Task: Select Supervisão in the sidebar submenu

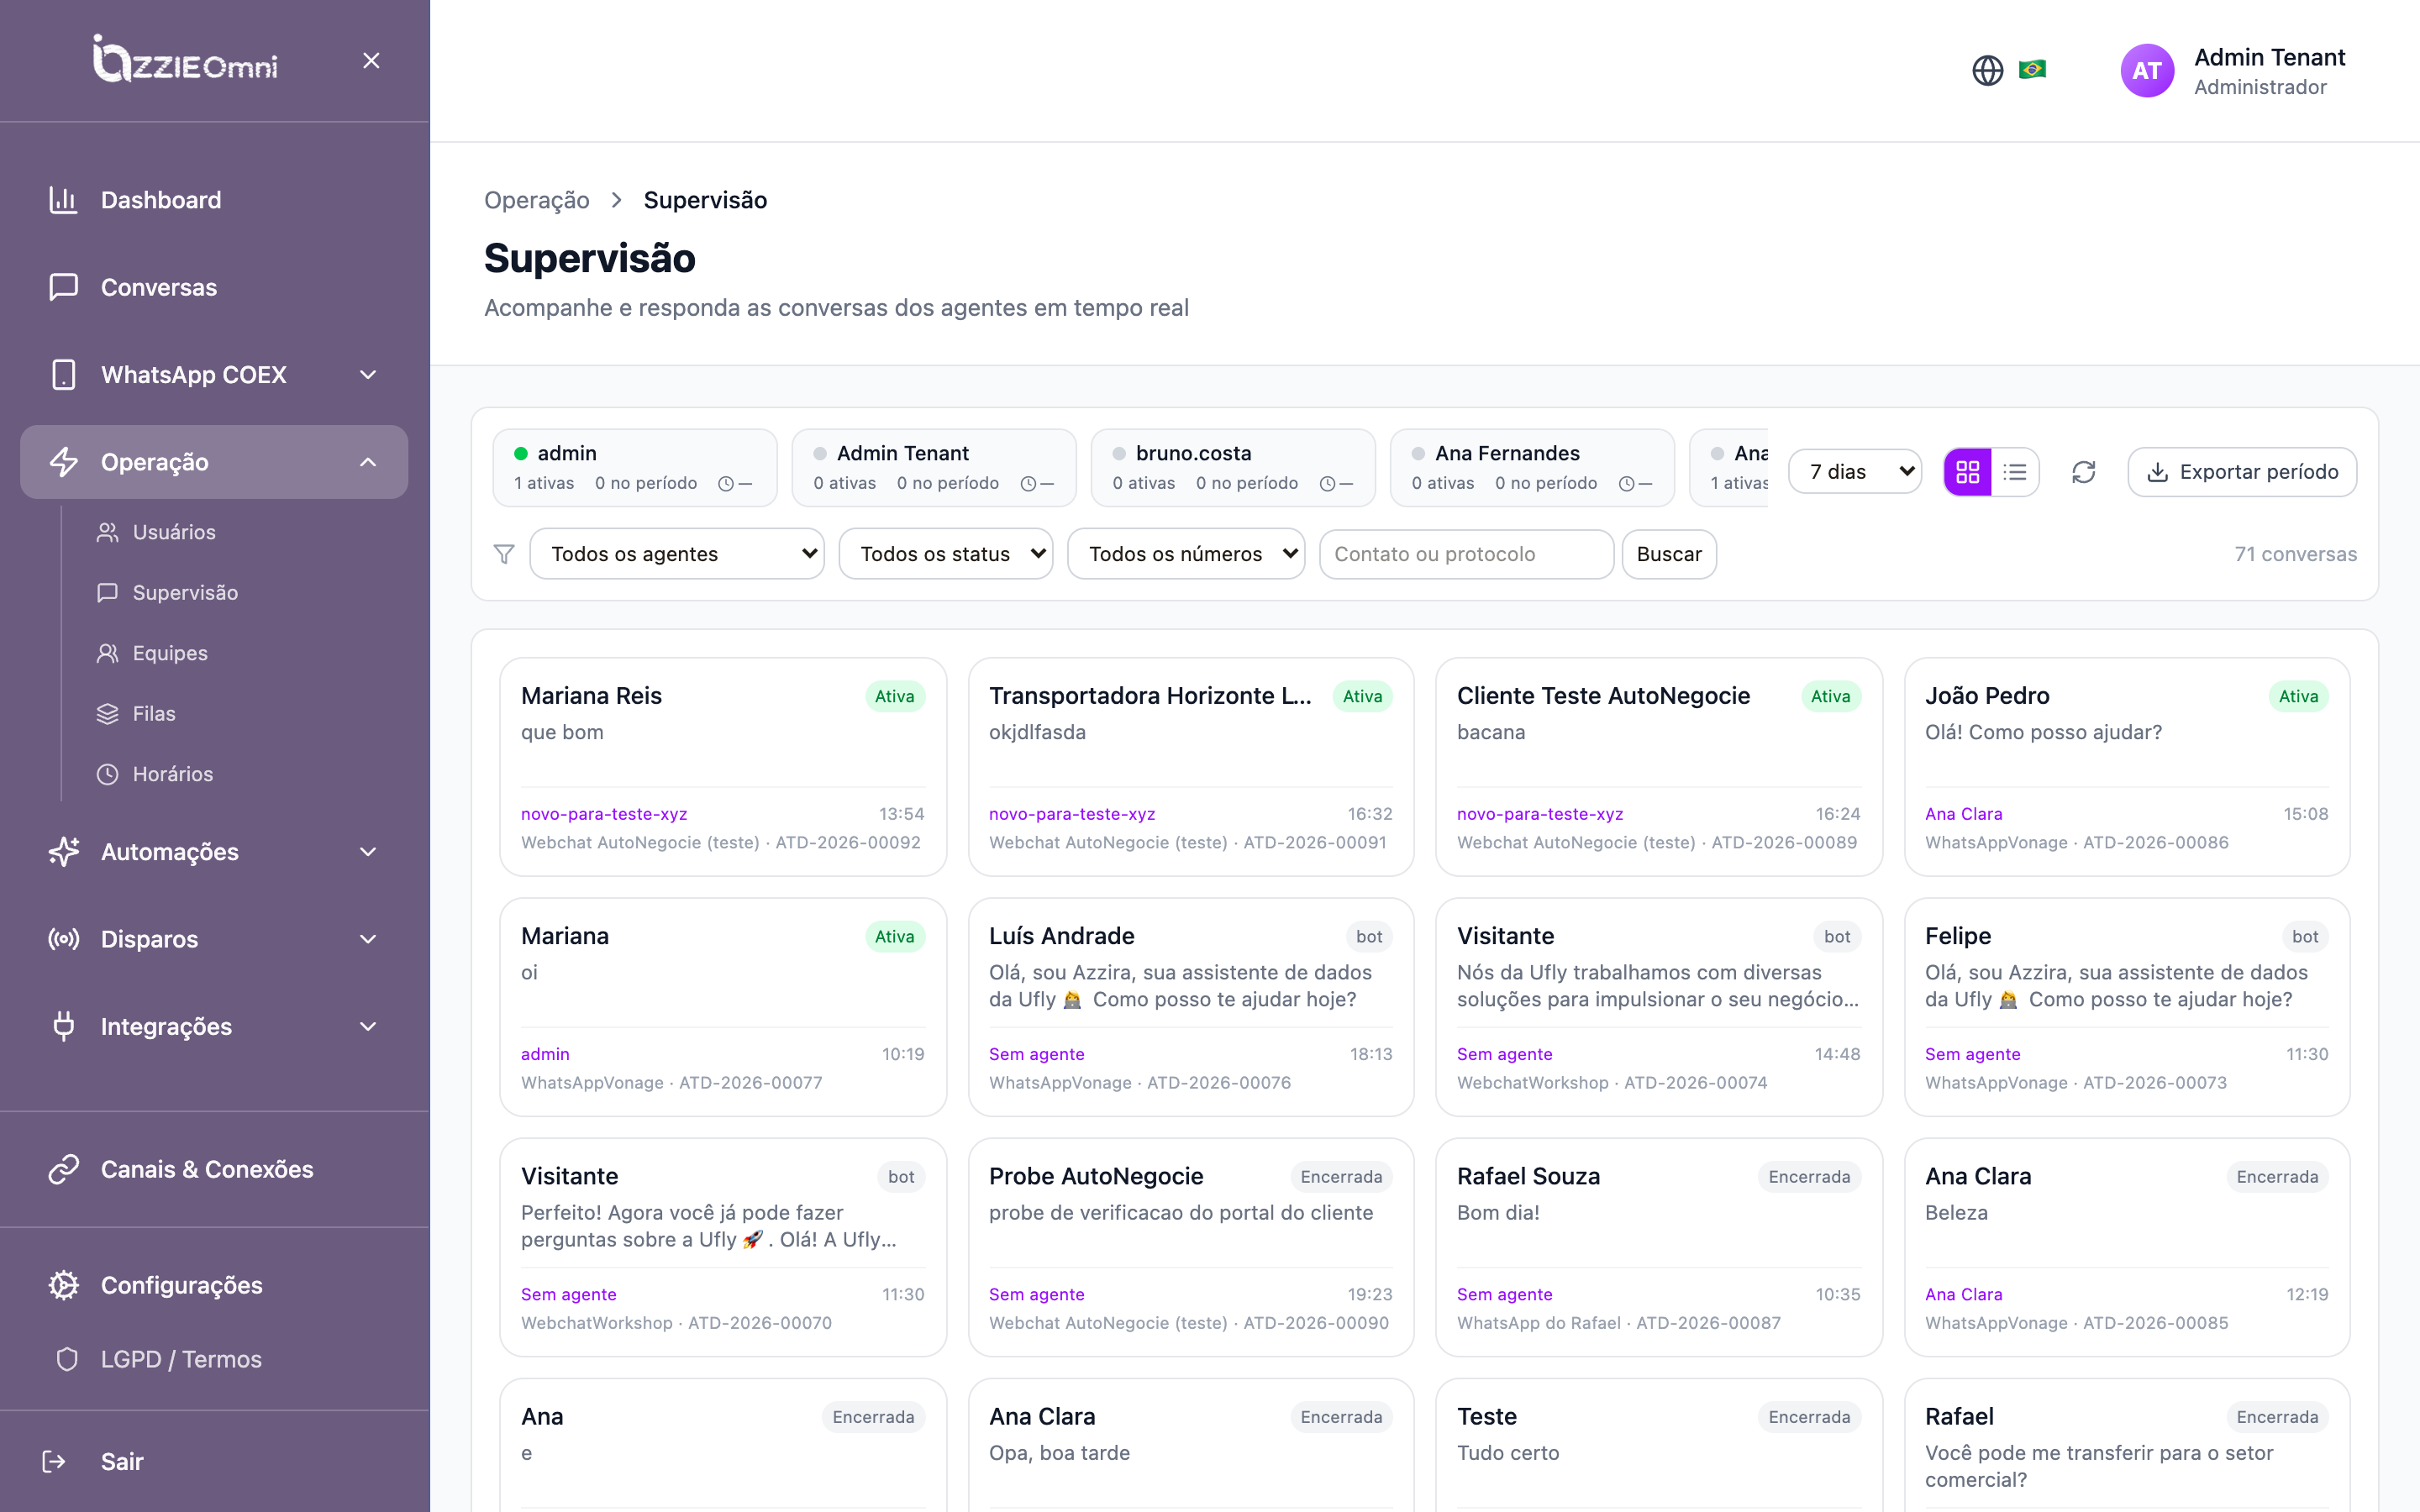Action: pos(184,592)
